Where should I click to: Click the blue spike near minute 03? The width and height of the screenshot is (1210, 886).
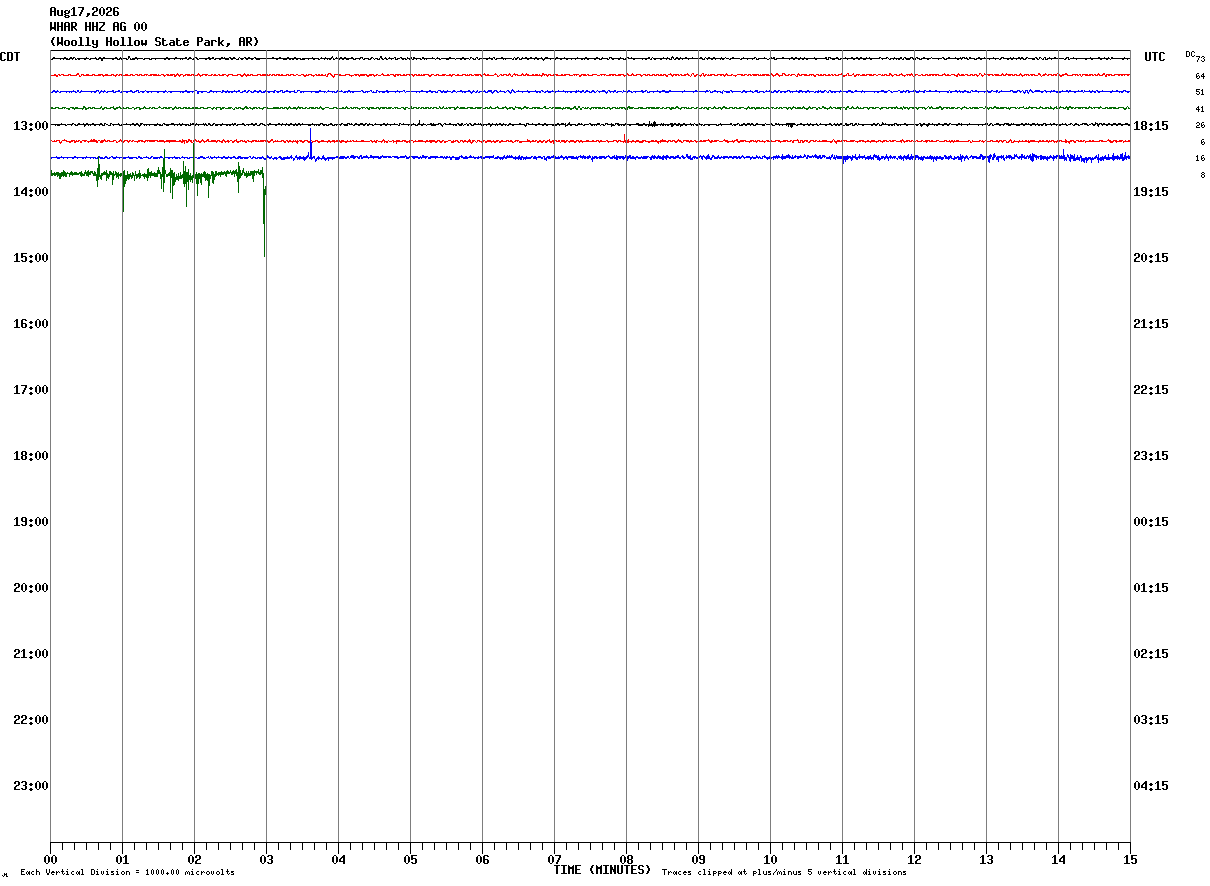311,143
